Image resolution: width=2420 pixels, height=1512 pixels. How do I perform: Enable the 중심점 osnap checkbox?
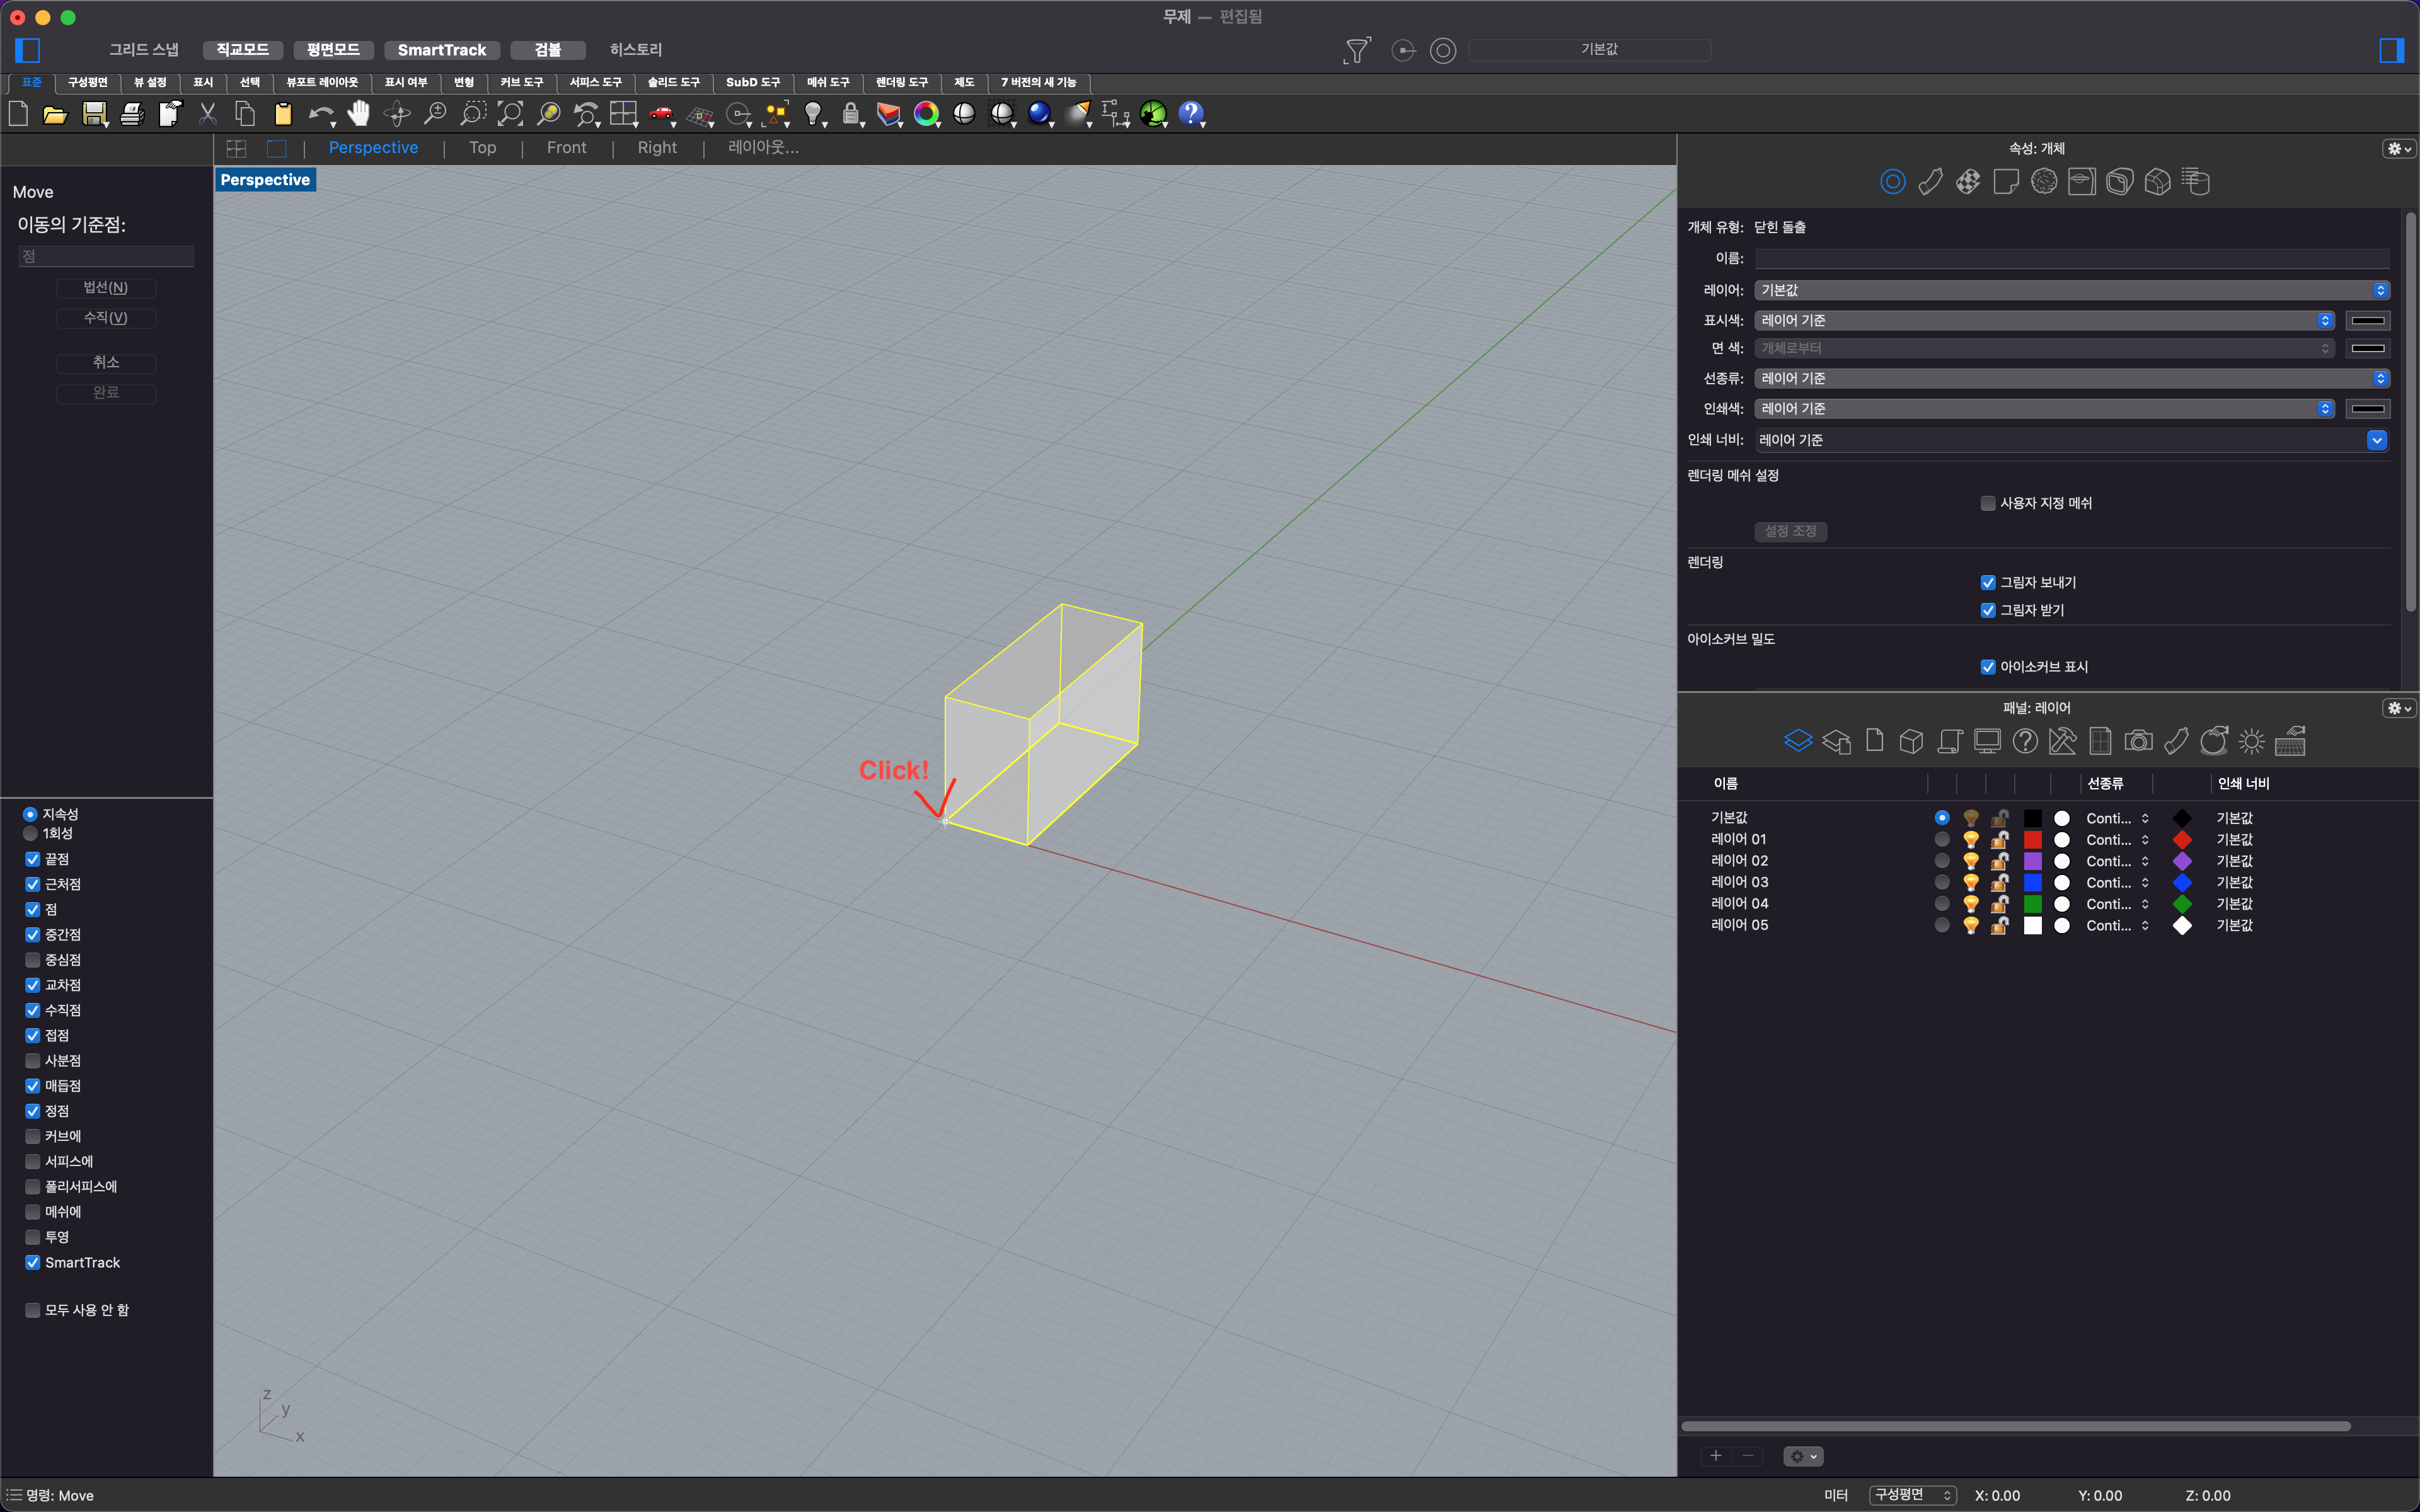33,960
